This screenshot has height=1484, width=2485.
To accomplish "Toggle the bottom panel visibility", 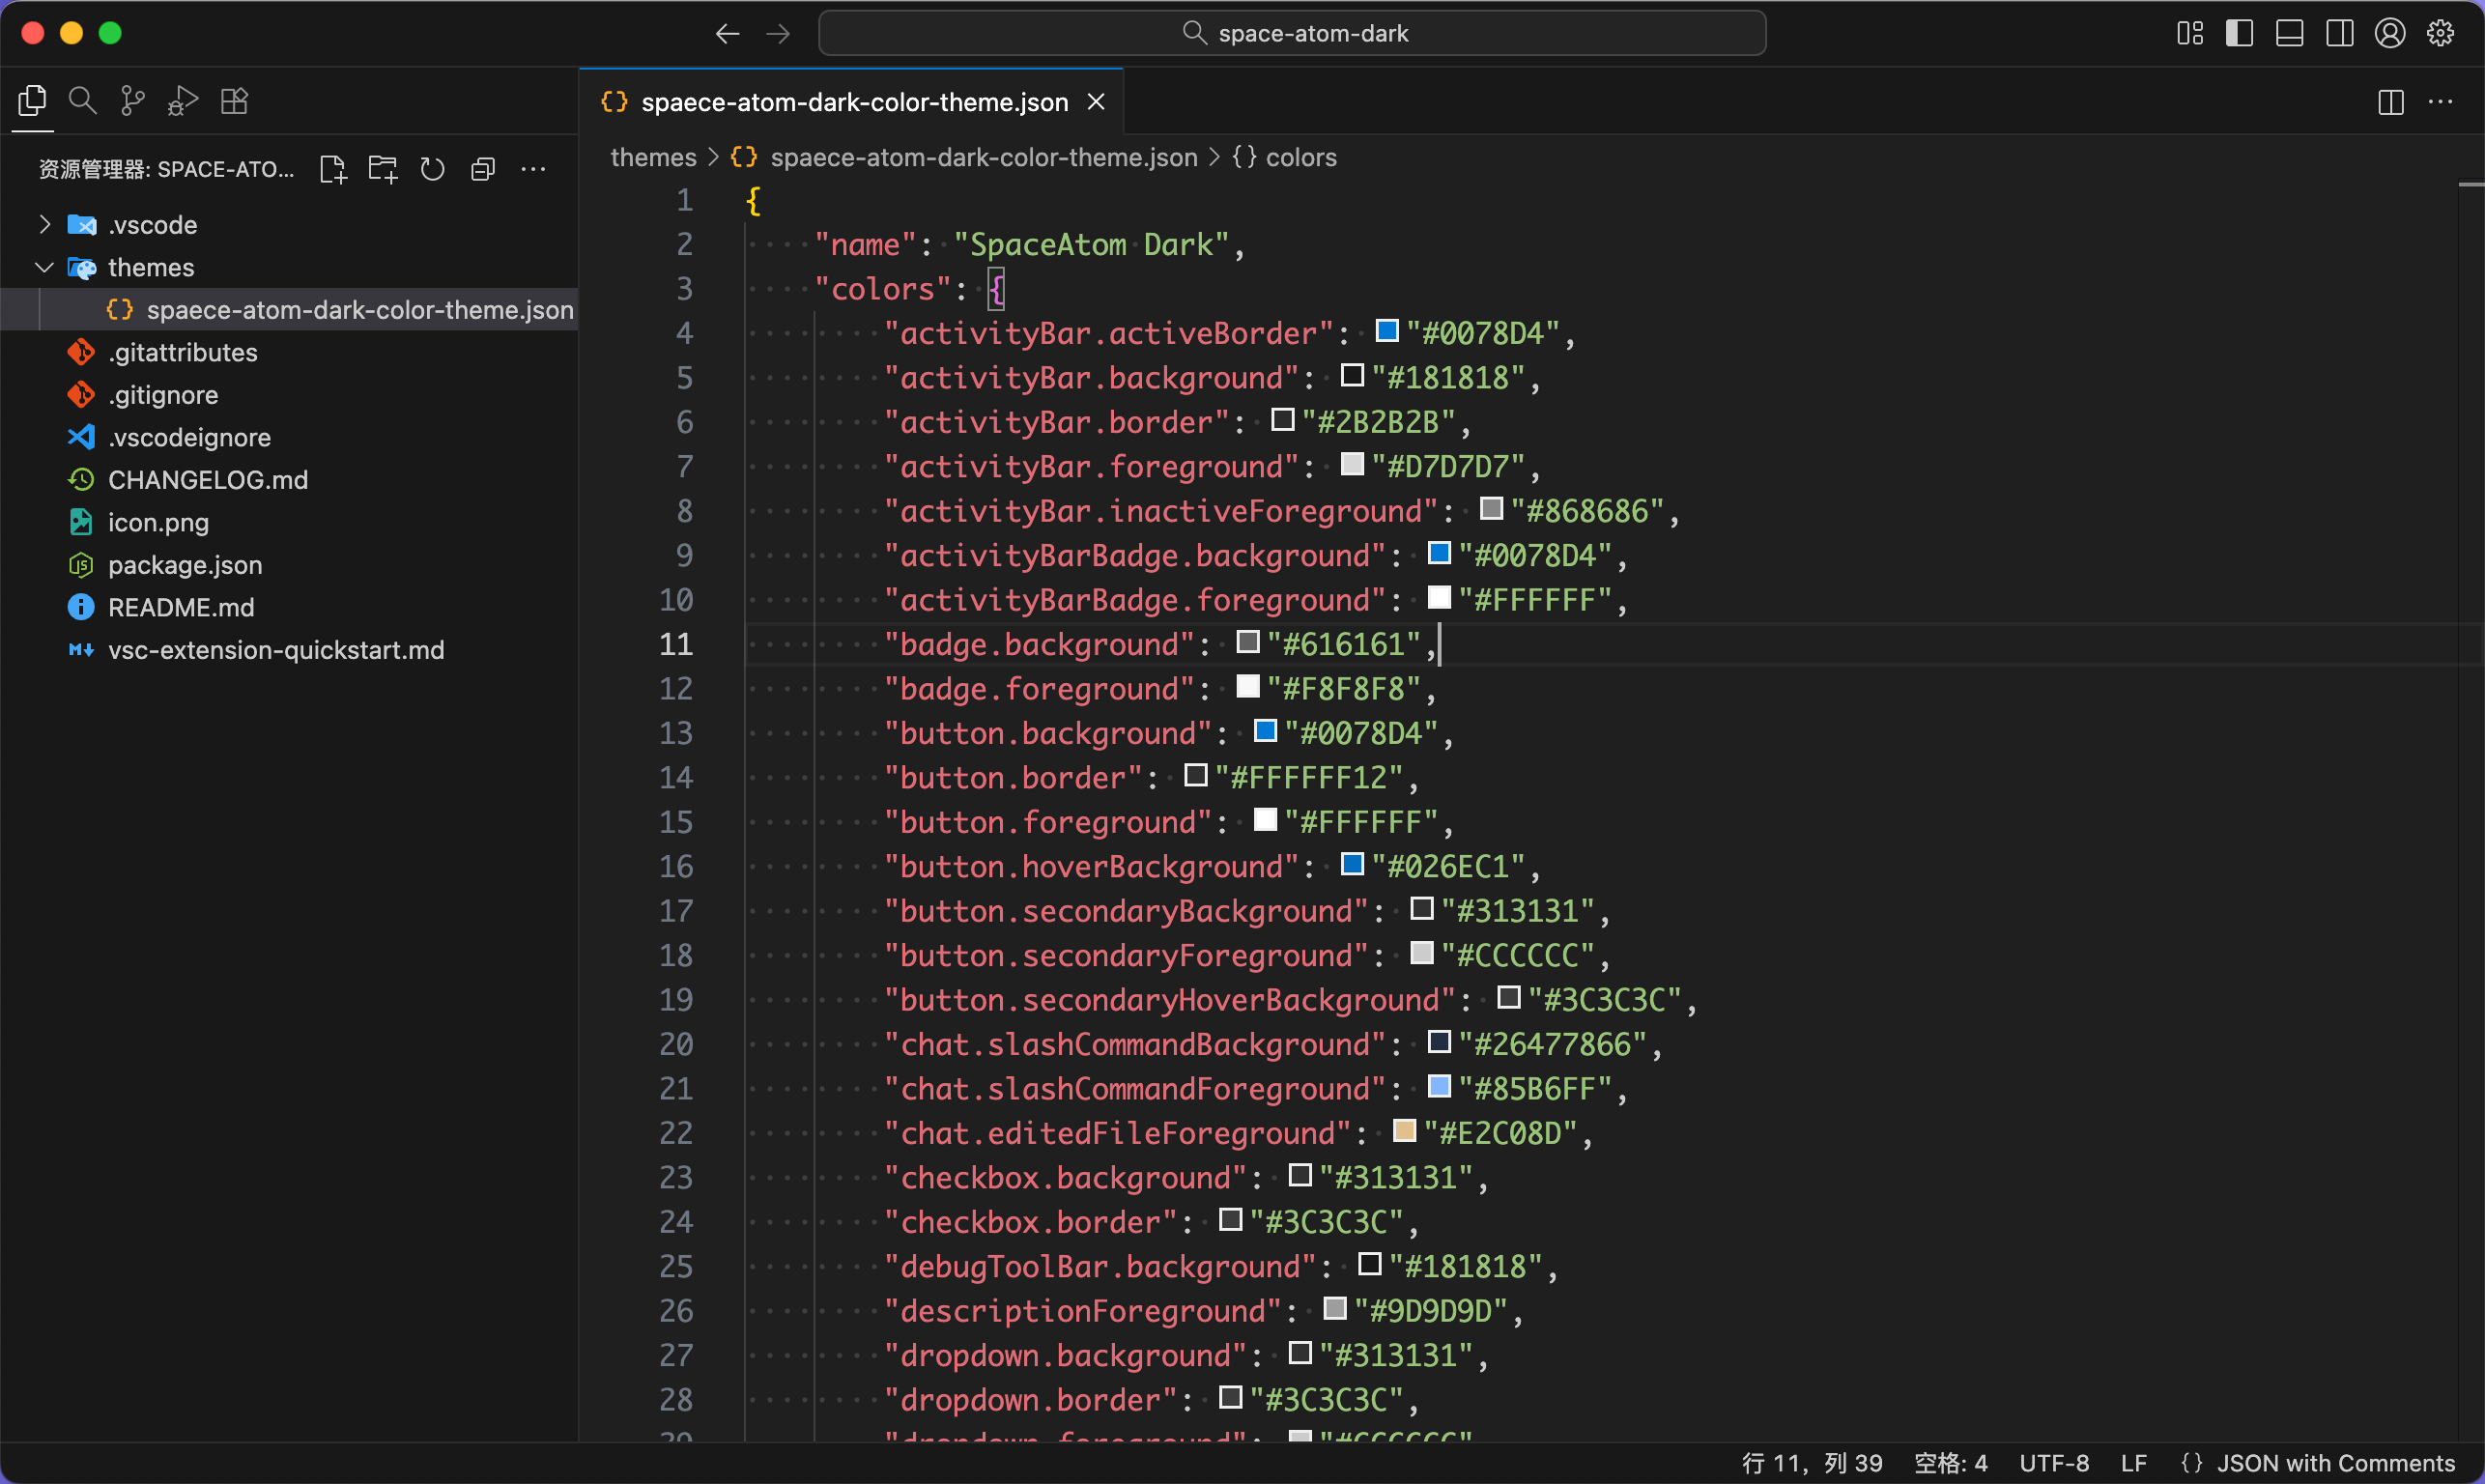I will [x=2289, y=33].
